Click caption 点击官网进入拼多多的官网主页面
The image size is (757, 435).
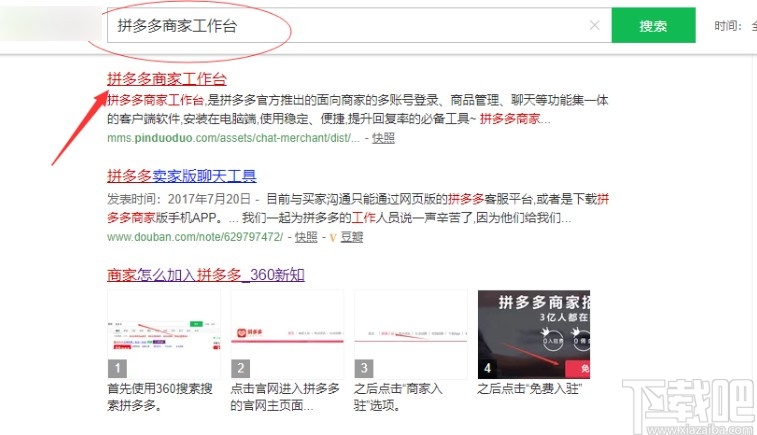(x=285, y=396)
